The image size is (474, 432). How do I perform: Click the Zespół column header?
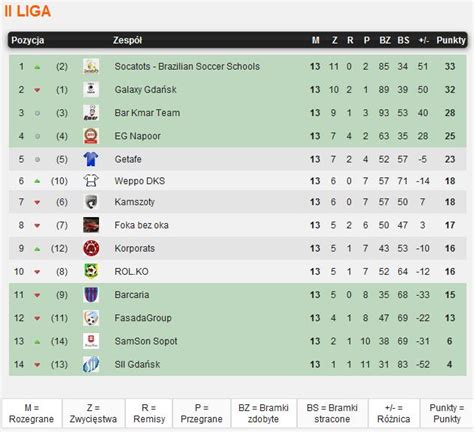[x=127, y=40]
